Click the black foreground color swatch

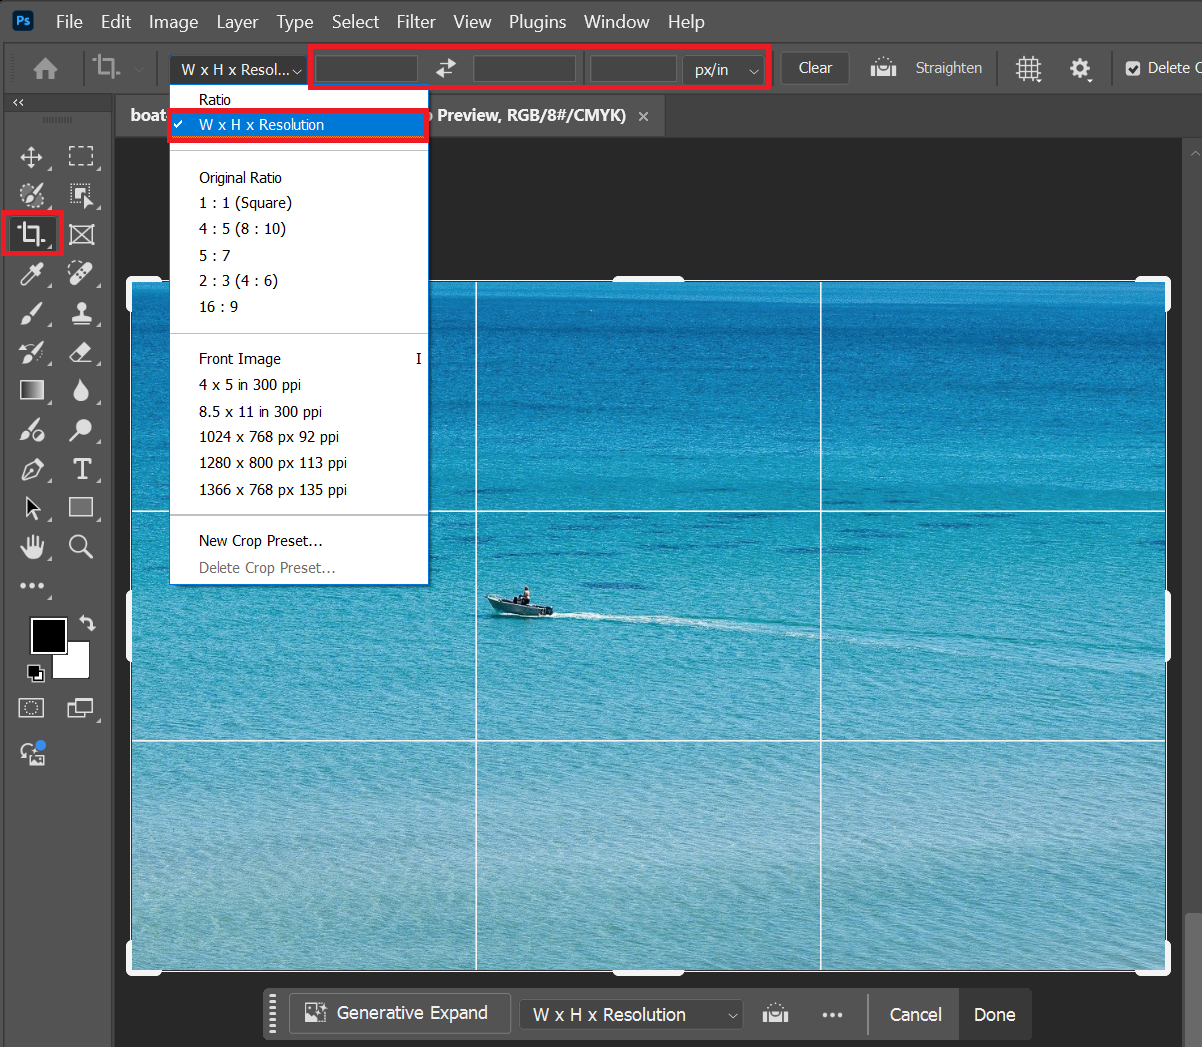click(48, 635)
